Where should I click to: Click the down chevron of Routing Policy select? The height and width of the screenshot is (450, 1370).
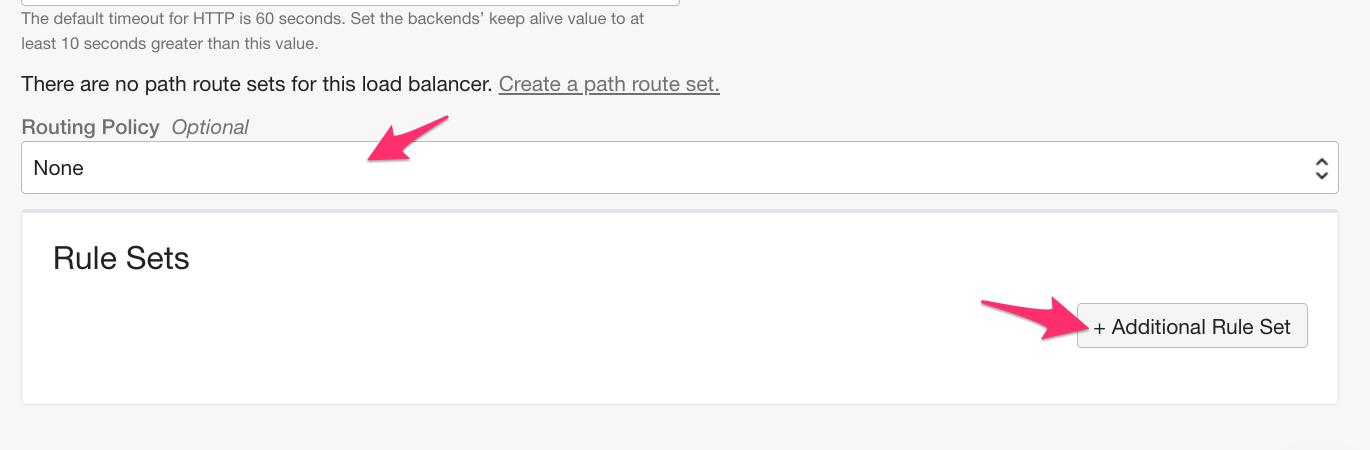(x=1321, y=176)
